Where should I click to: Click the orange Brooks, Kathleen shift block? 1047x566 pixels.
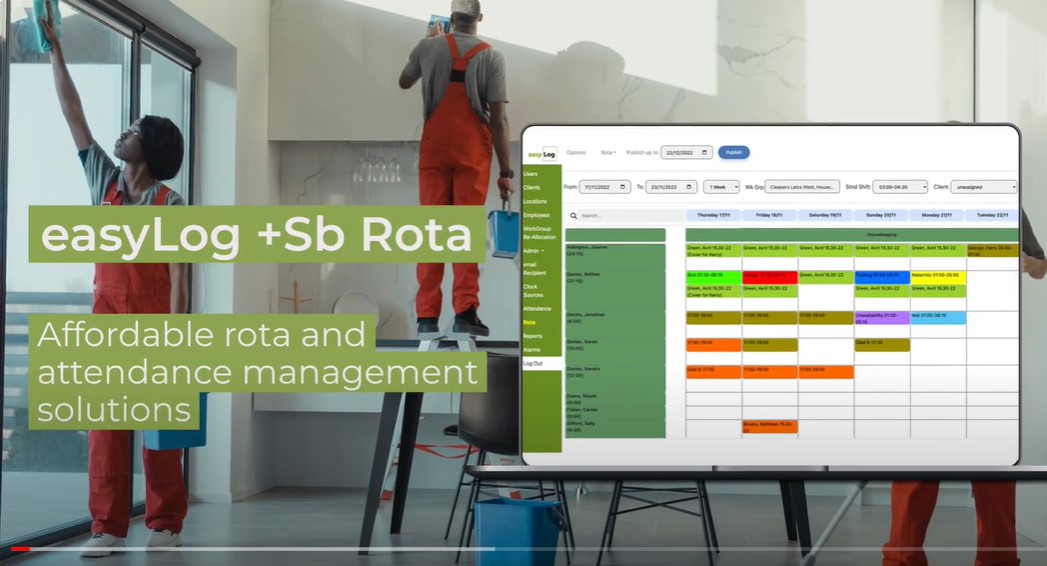[769, 427]
